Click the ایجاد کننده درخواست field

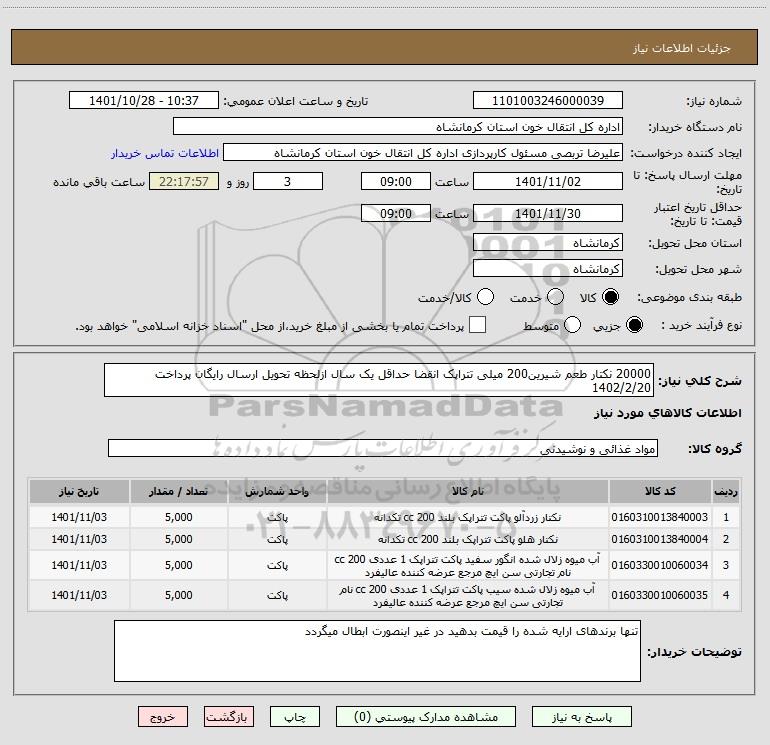click(x=423, y=153)
